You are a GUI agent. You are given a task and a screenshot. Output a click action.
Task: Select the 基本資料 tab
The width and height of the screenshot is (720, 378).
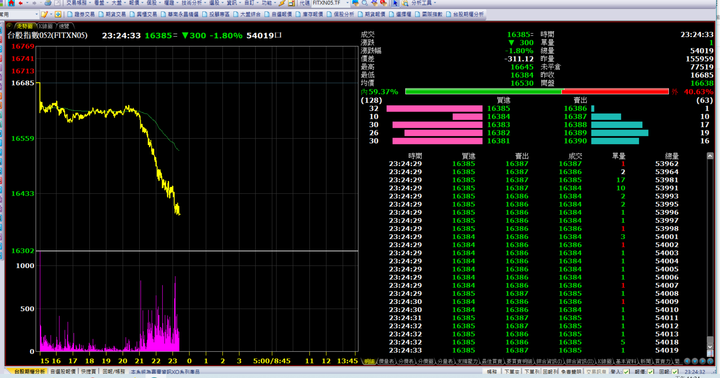click(x=626, y=361)
